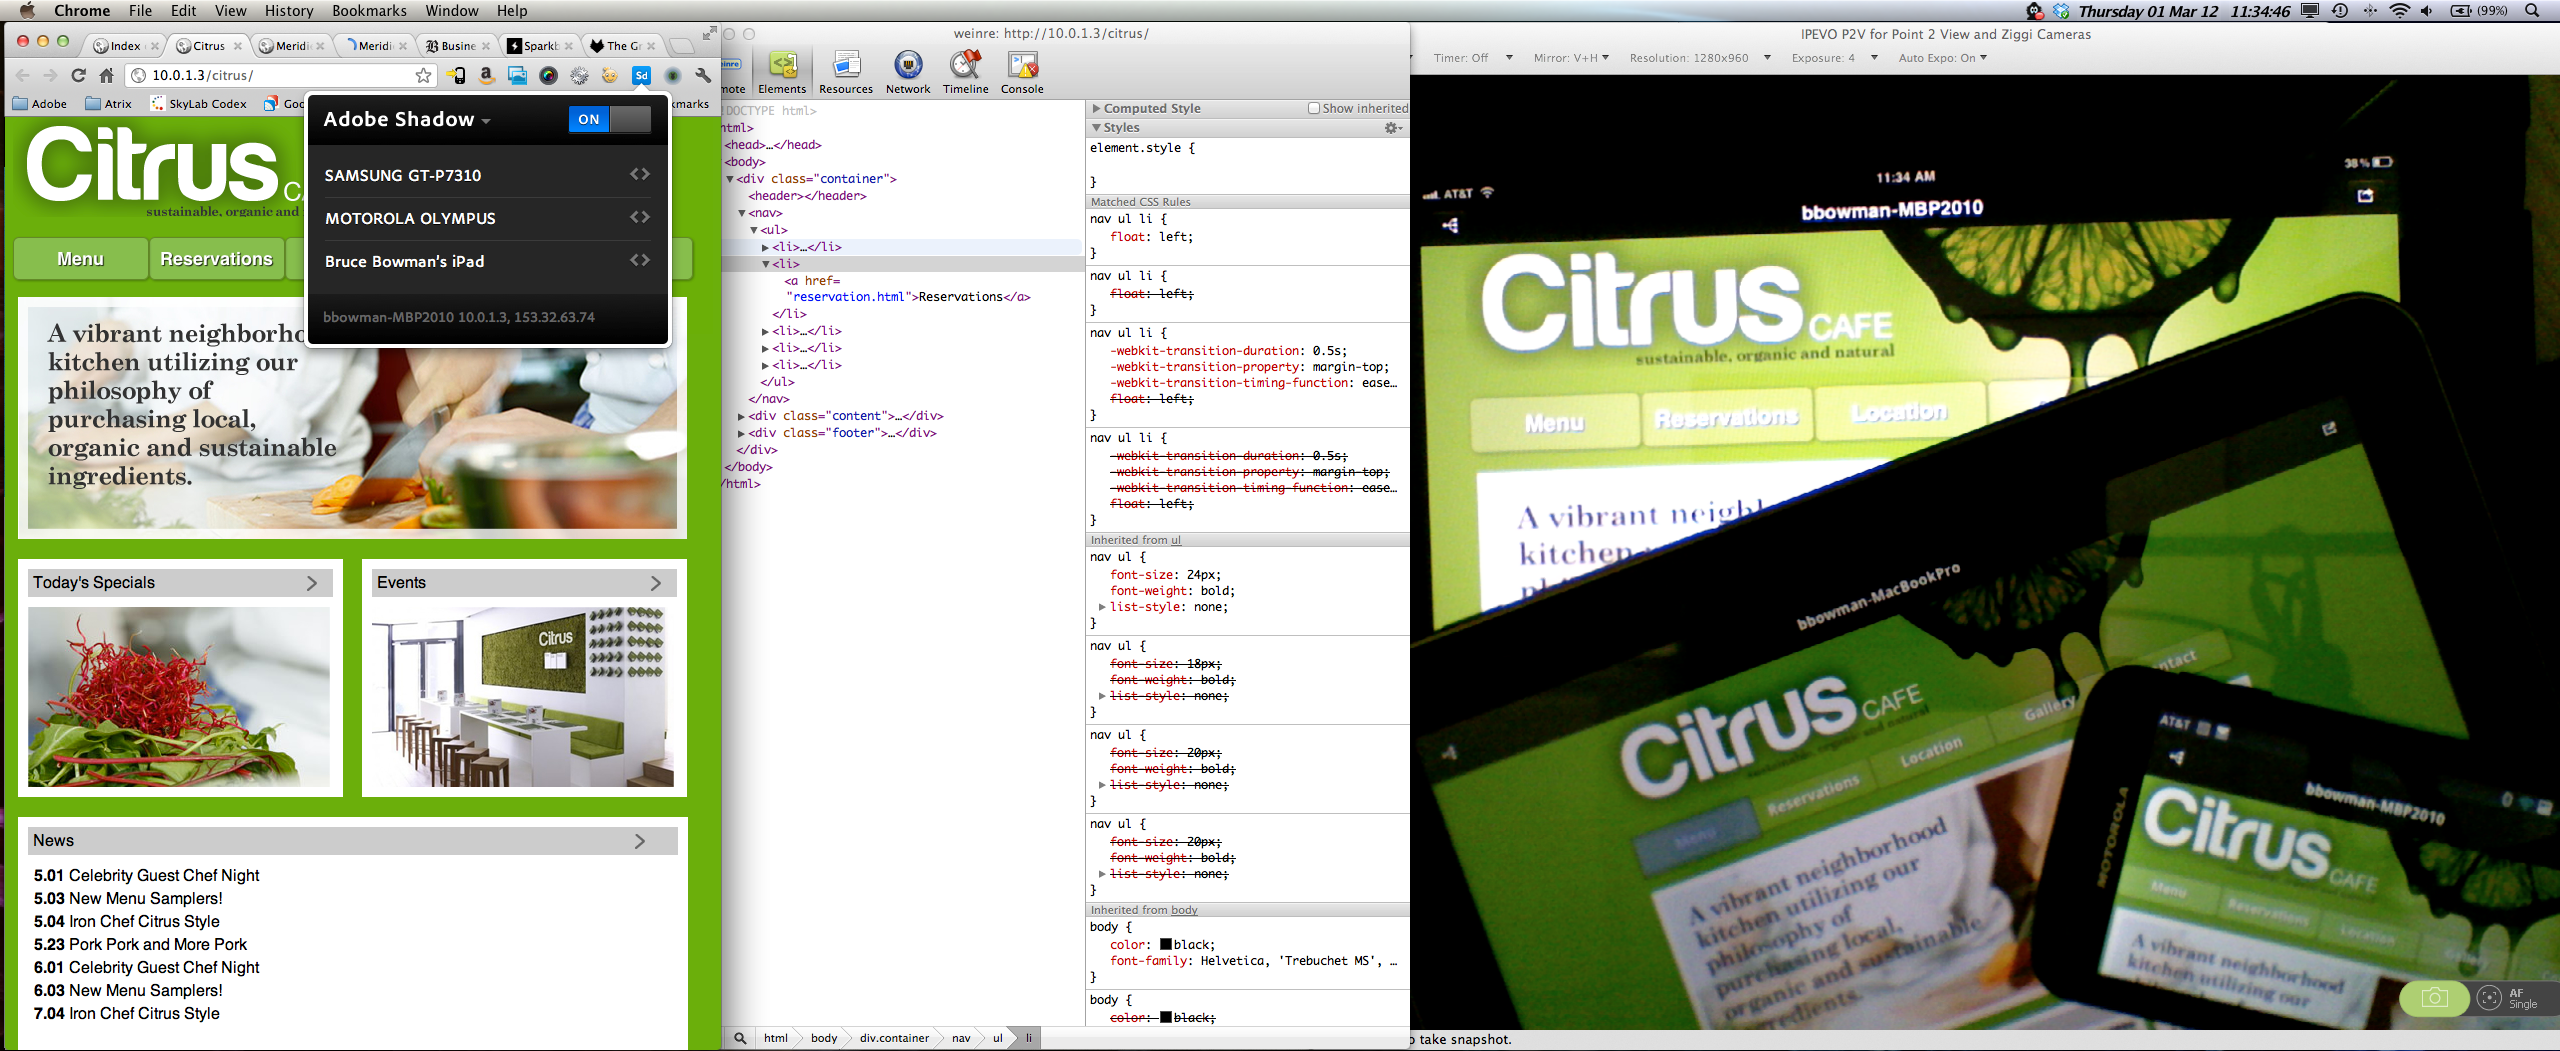Click the Events cafe interior thumbnail
This screenshot has height=1051, width=2560.
(523, 697)
